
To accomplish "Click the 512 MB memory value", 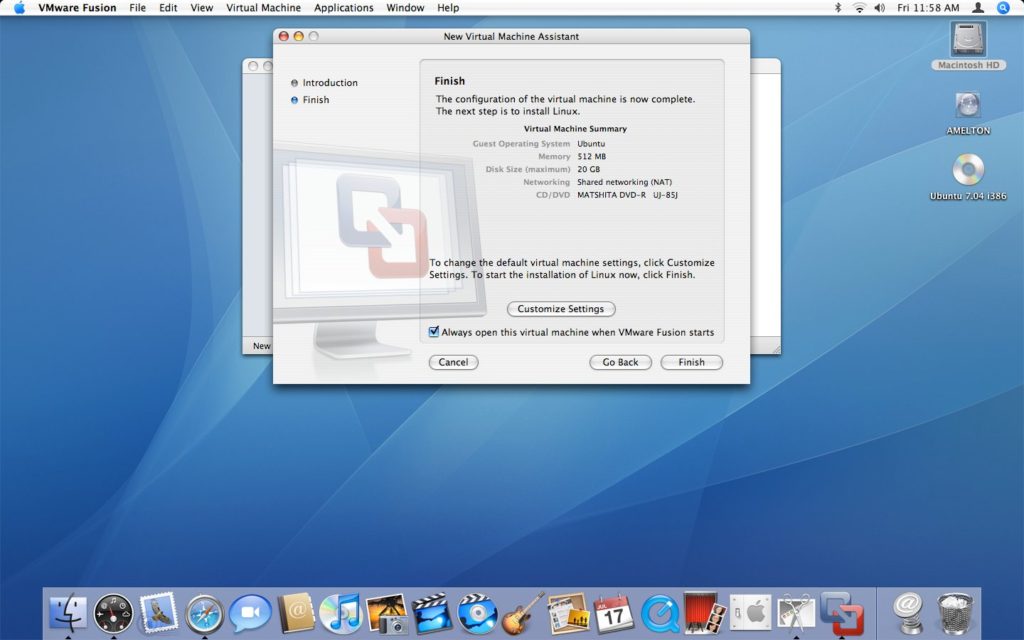I will [x=592, y=157].
